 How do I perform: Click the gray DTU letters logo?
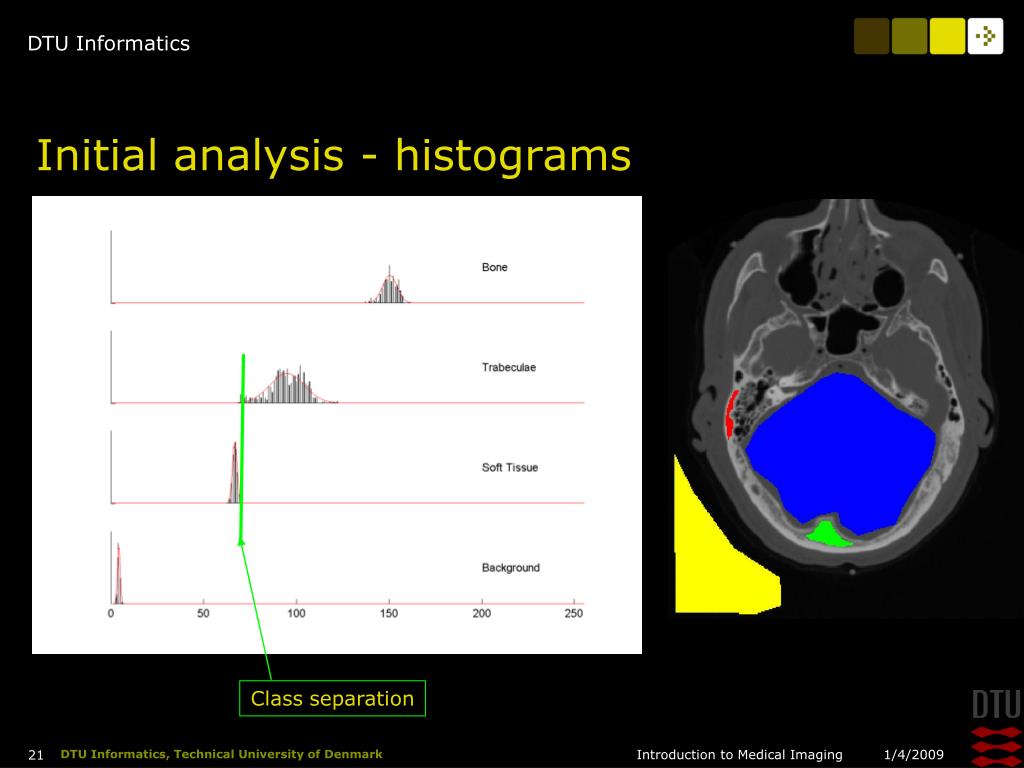997,705
